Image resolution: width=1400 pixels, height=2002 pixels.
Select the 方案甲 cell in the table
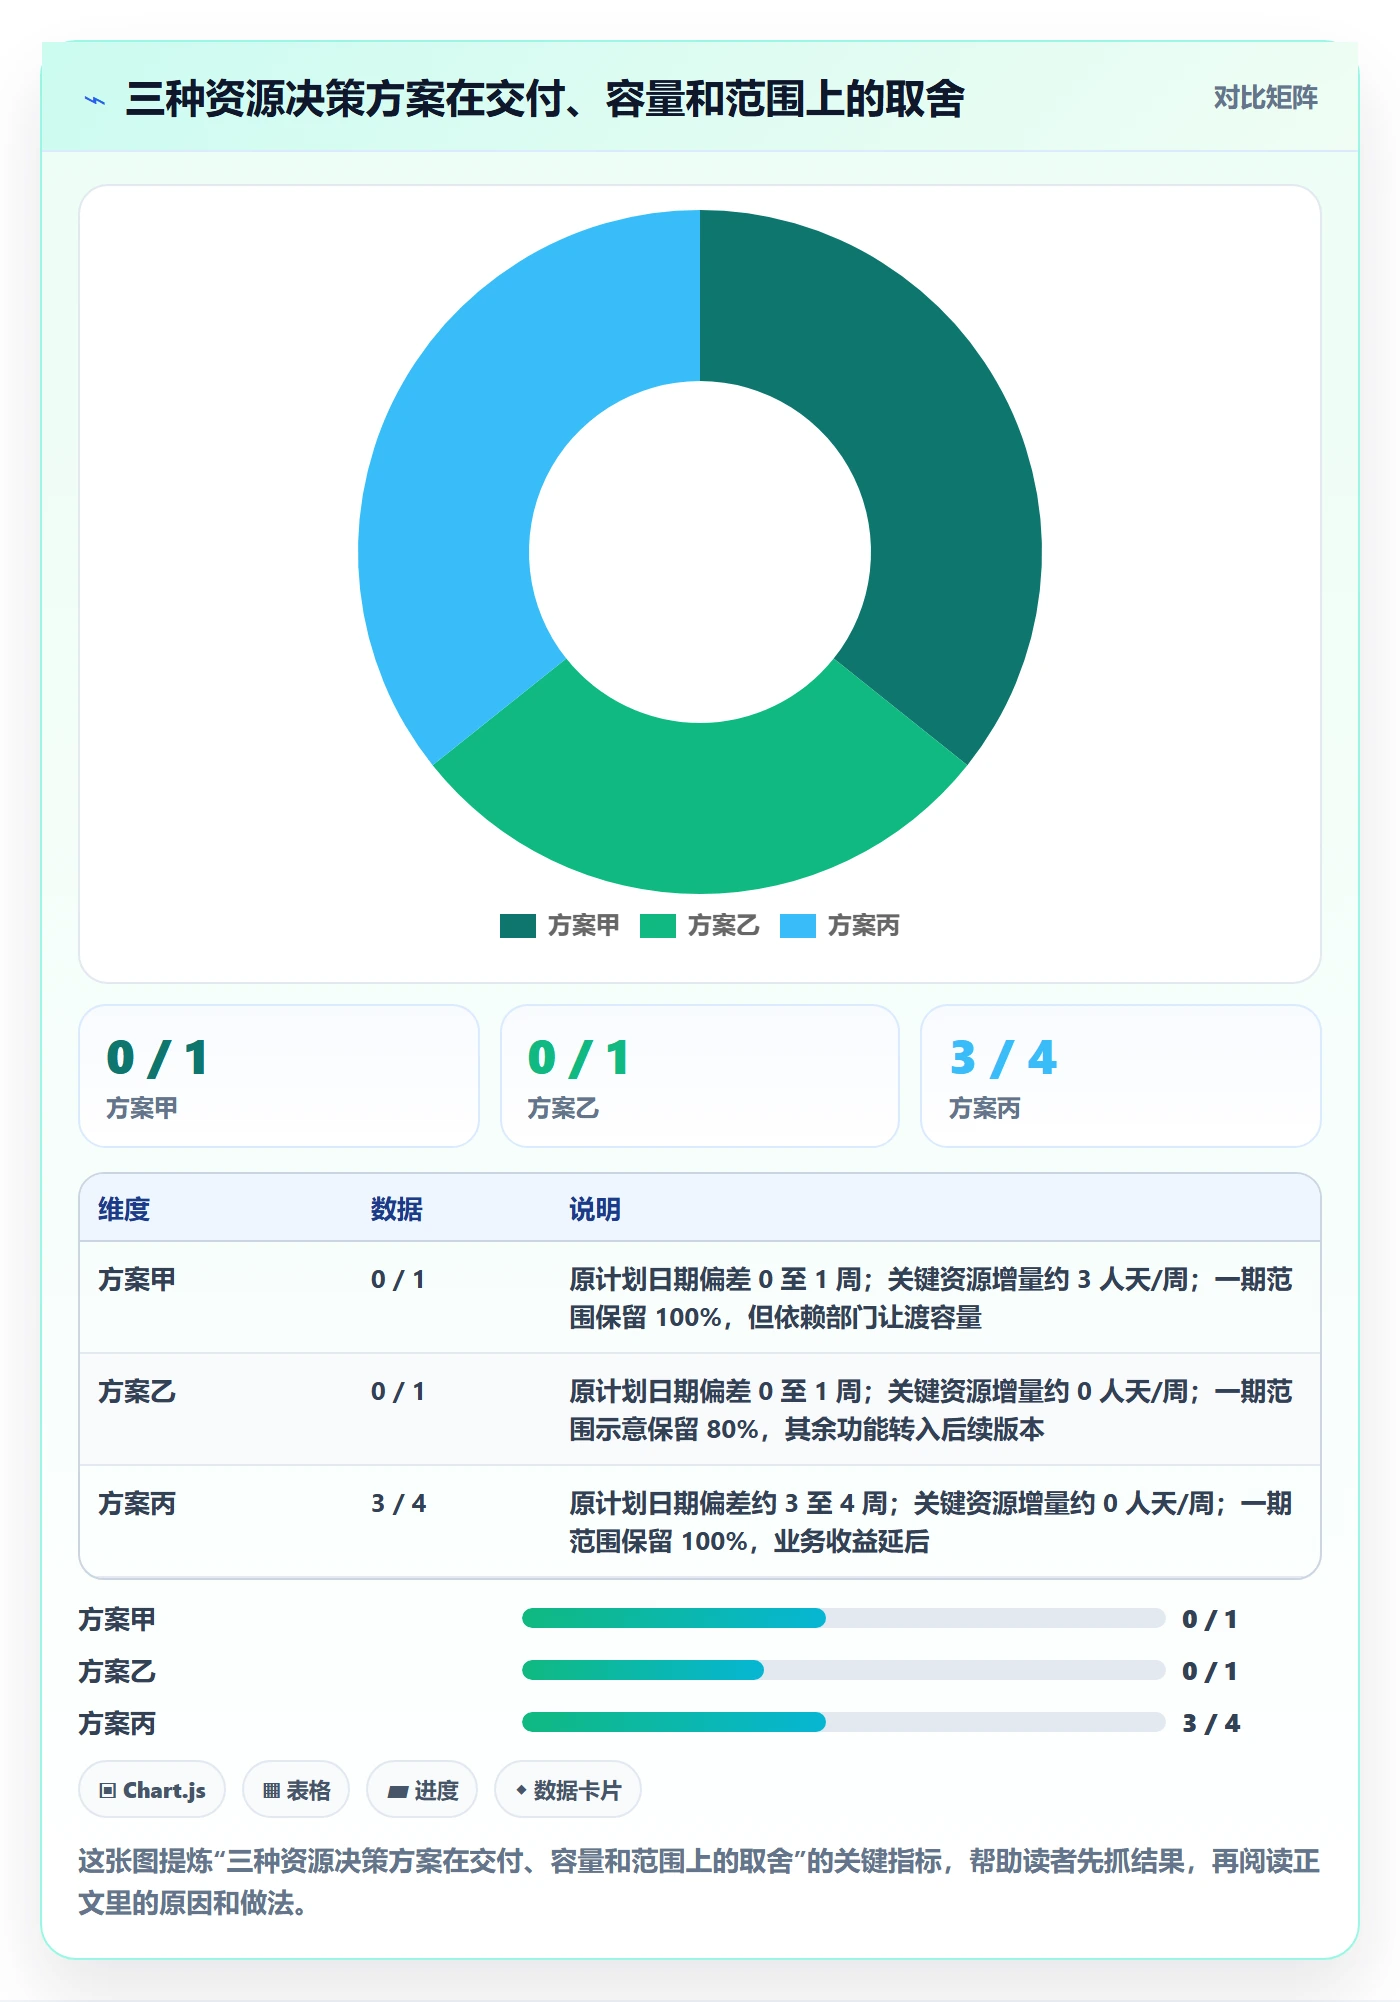tap(137, 1279)
